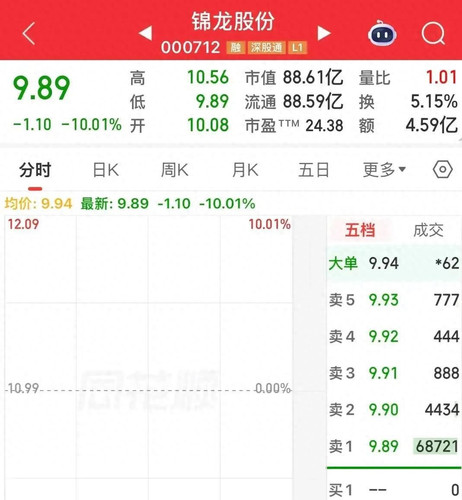The image size is (462, 500).
Task: Tap turnover rate 5.15%
Action: click(x=434, y=101)
